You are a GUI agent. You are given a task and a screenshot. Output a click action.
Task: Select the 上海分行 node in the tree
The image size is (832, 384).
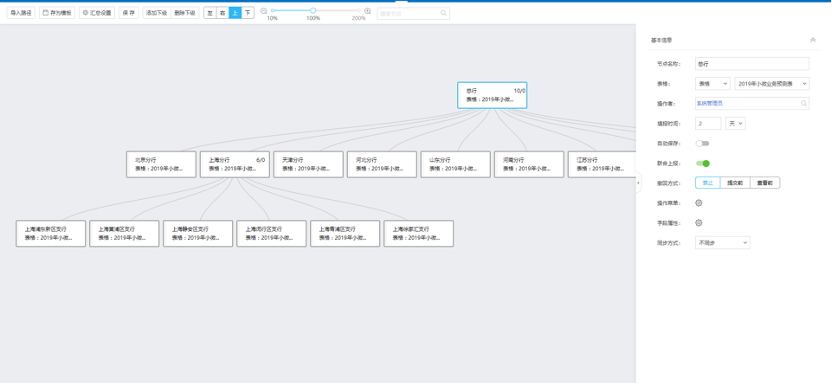[235, 164]
